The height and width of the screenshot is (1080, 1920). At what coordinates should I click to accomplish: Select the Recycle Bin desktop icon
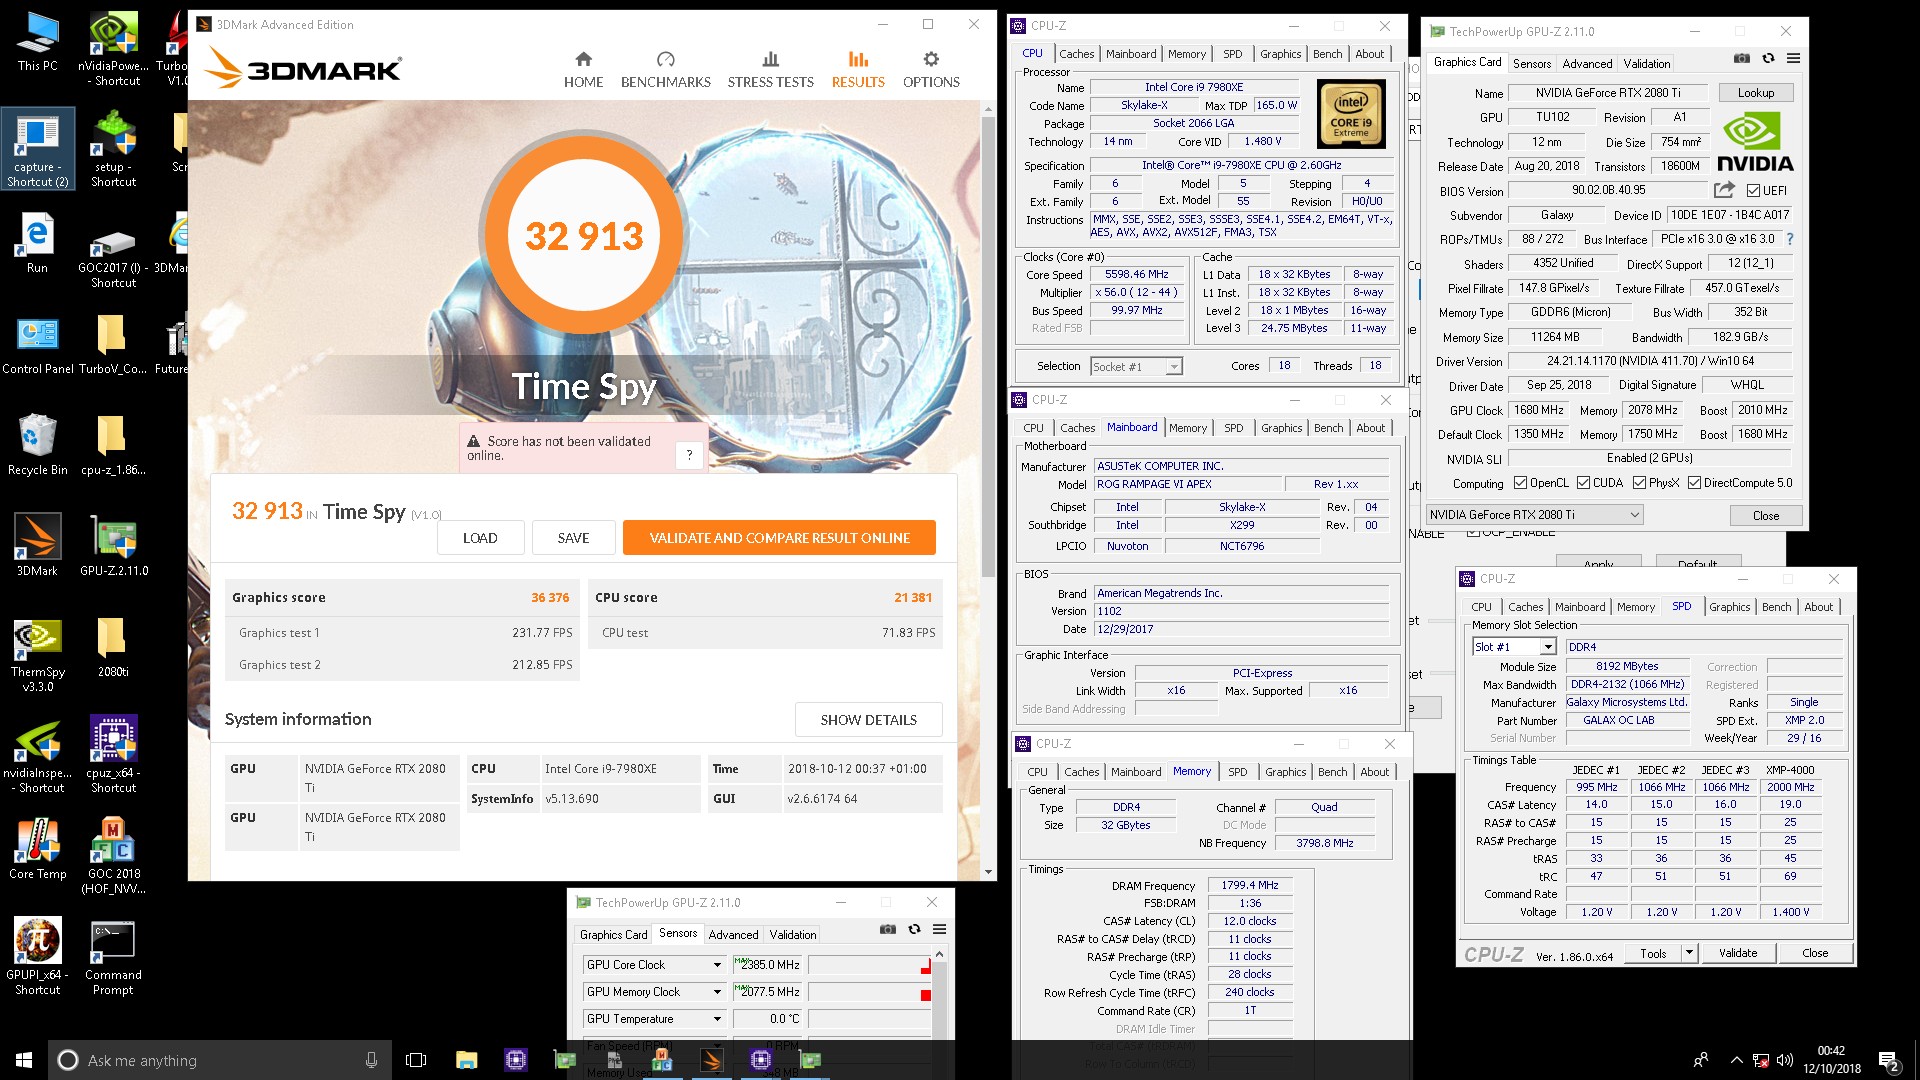pyautogui.click(x=37, y=445)
